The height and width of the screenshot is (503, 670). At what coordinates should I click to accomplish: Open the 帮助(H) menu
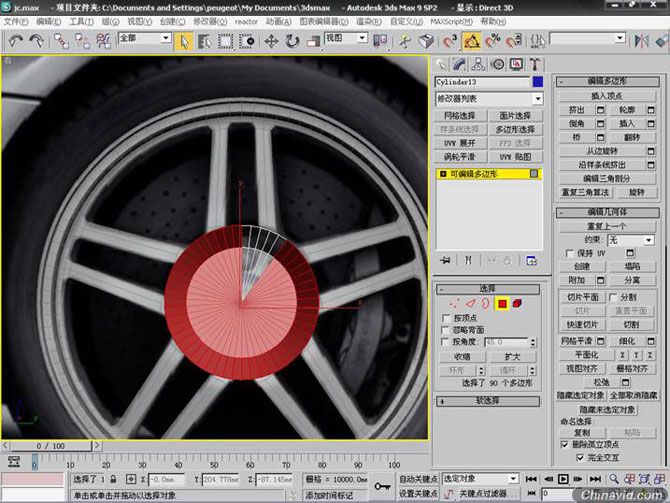click(493, 21)
